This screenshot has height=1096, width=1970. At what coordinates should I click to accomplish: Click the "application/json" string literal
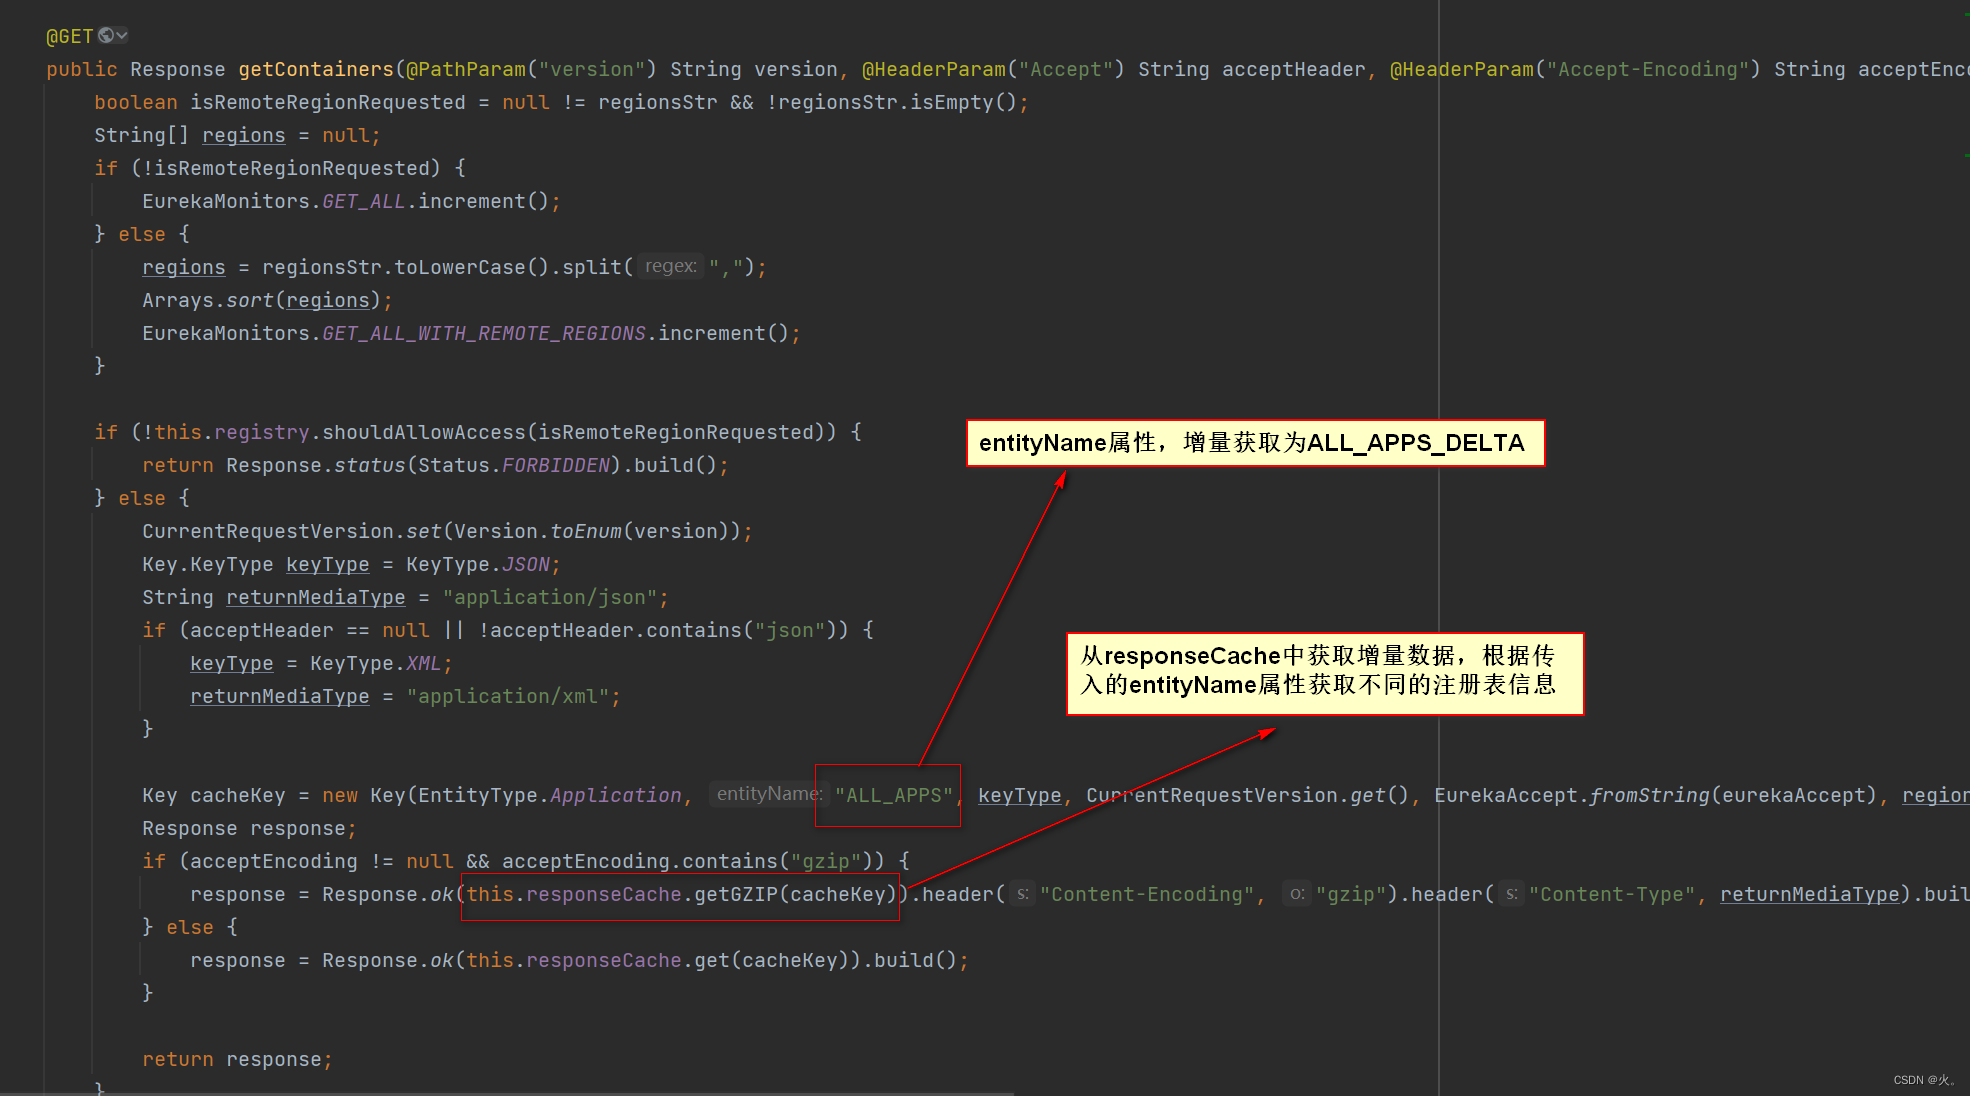550,597
